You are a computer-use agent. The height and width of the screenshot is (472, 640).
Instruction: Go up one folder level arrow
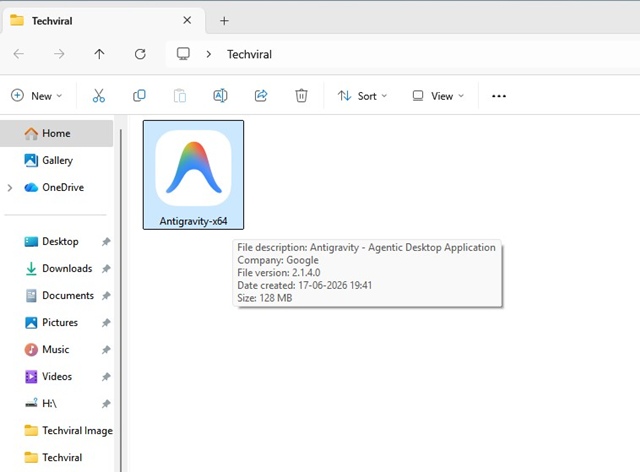click(99, 54)
